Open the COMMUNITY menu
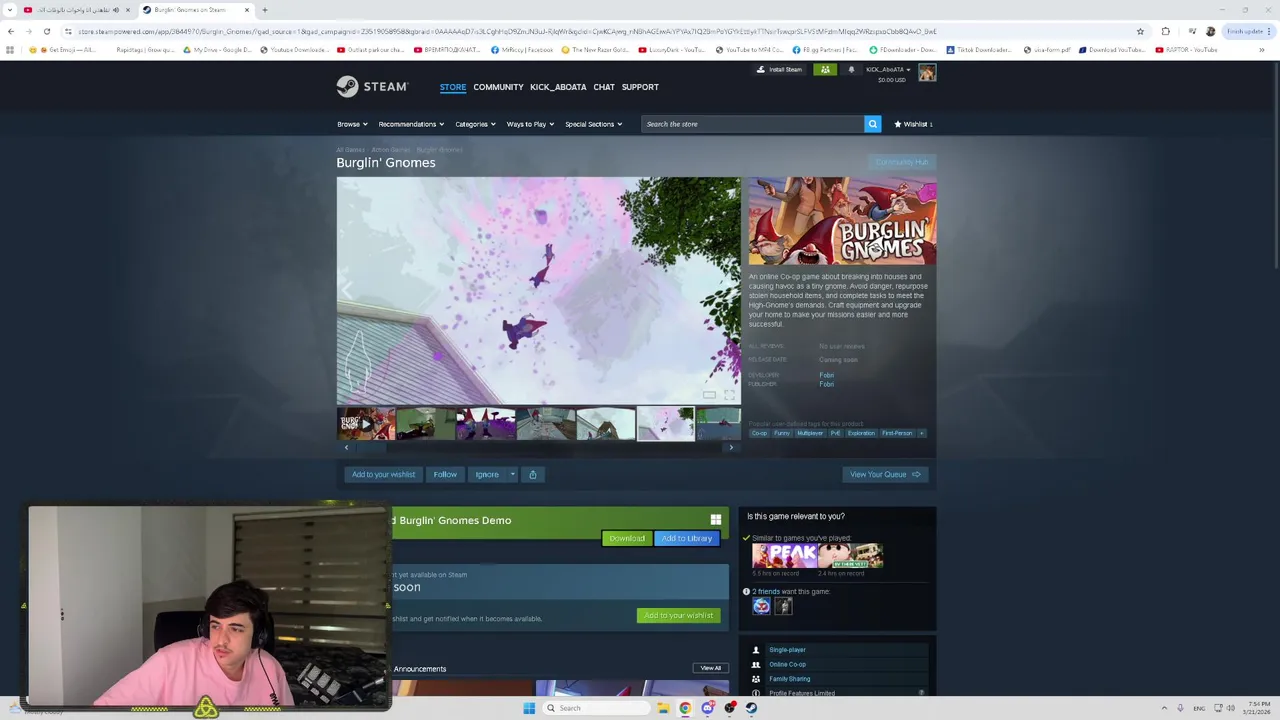 (498, 87)
